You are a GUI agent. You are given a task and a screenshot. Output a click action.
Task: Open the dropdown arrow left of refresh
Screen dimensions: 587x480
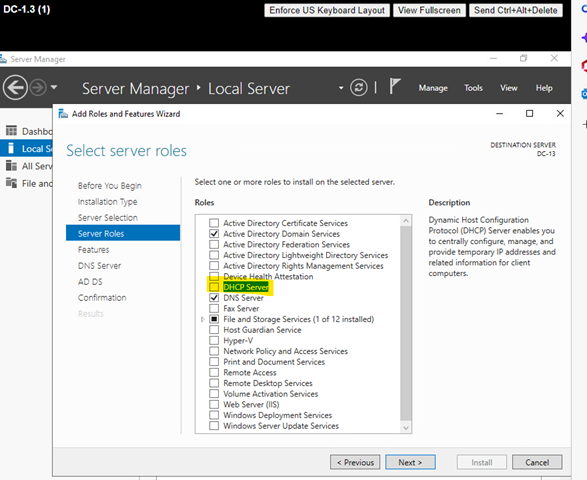(341, 88)
